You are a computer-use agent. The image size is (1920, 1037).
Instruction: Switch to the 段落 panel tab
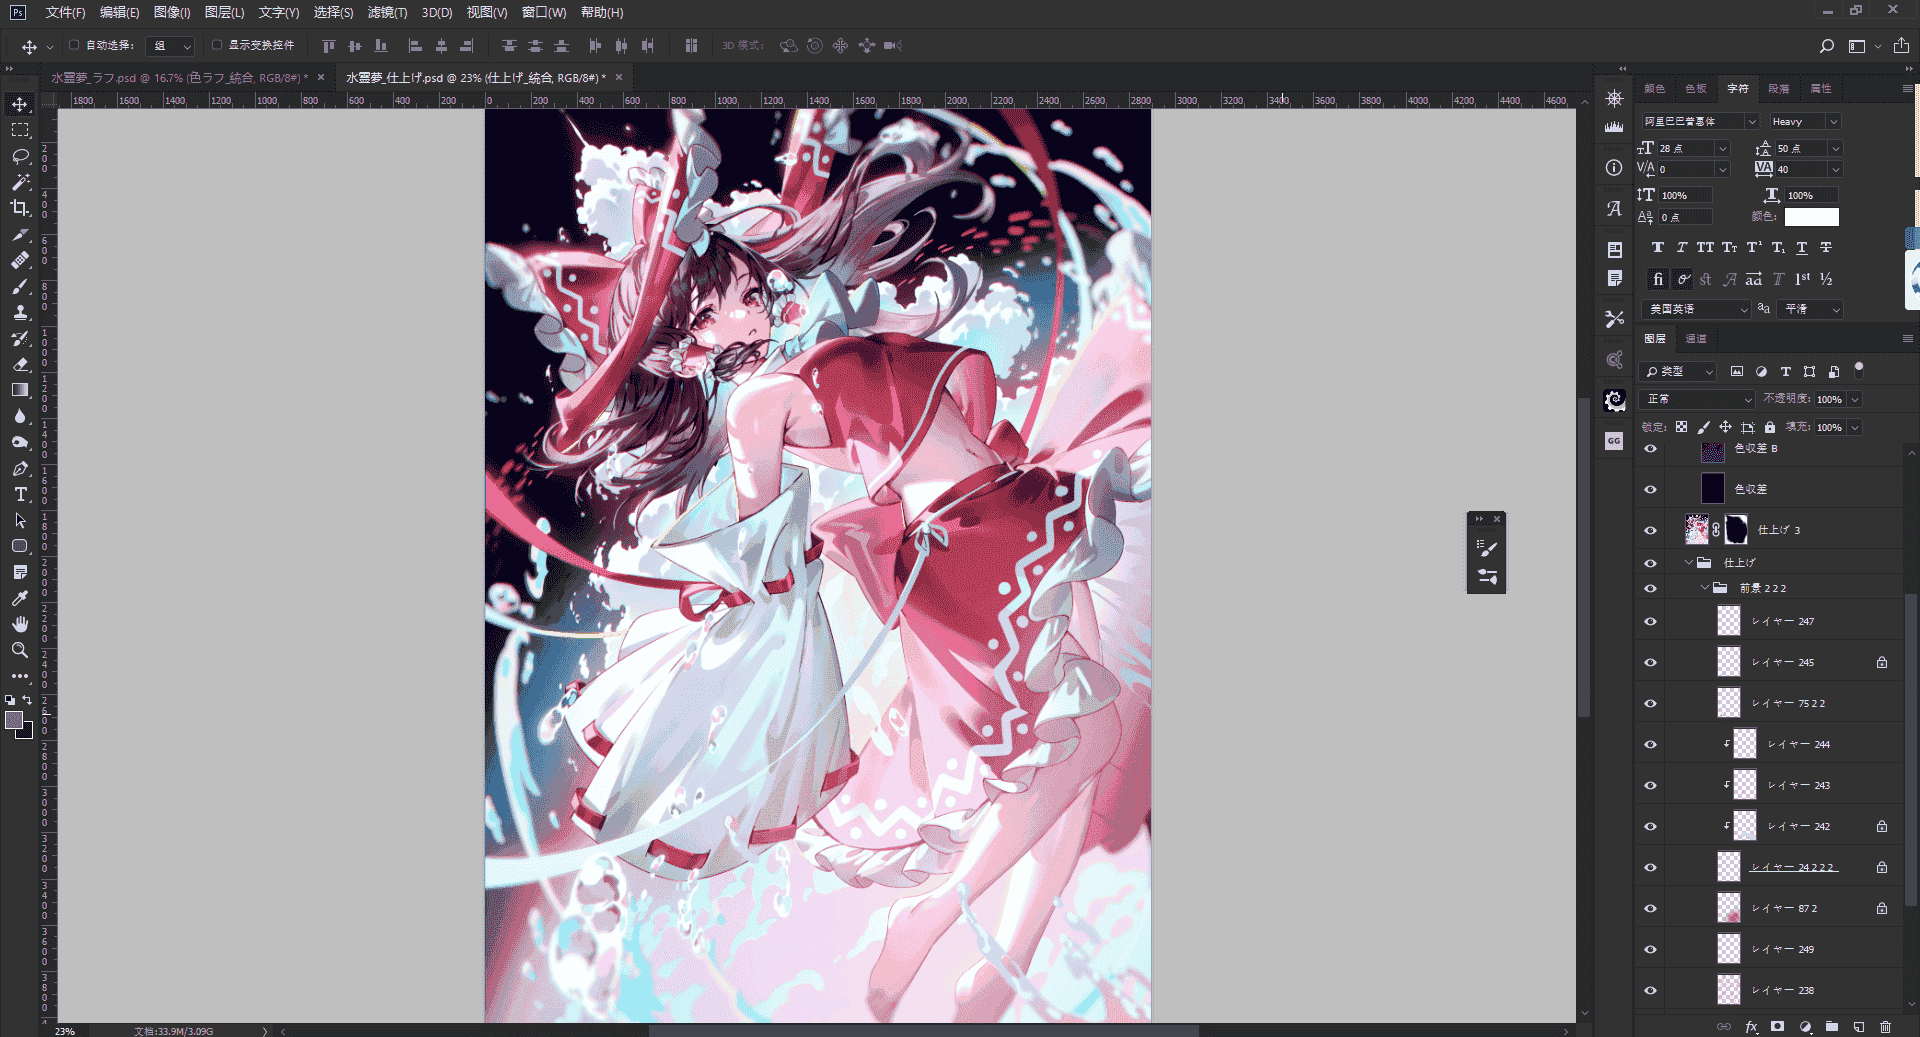(1779, 89)
